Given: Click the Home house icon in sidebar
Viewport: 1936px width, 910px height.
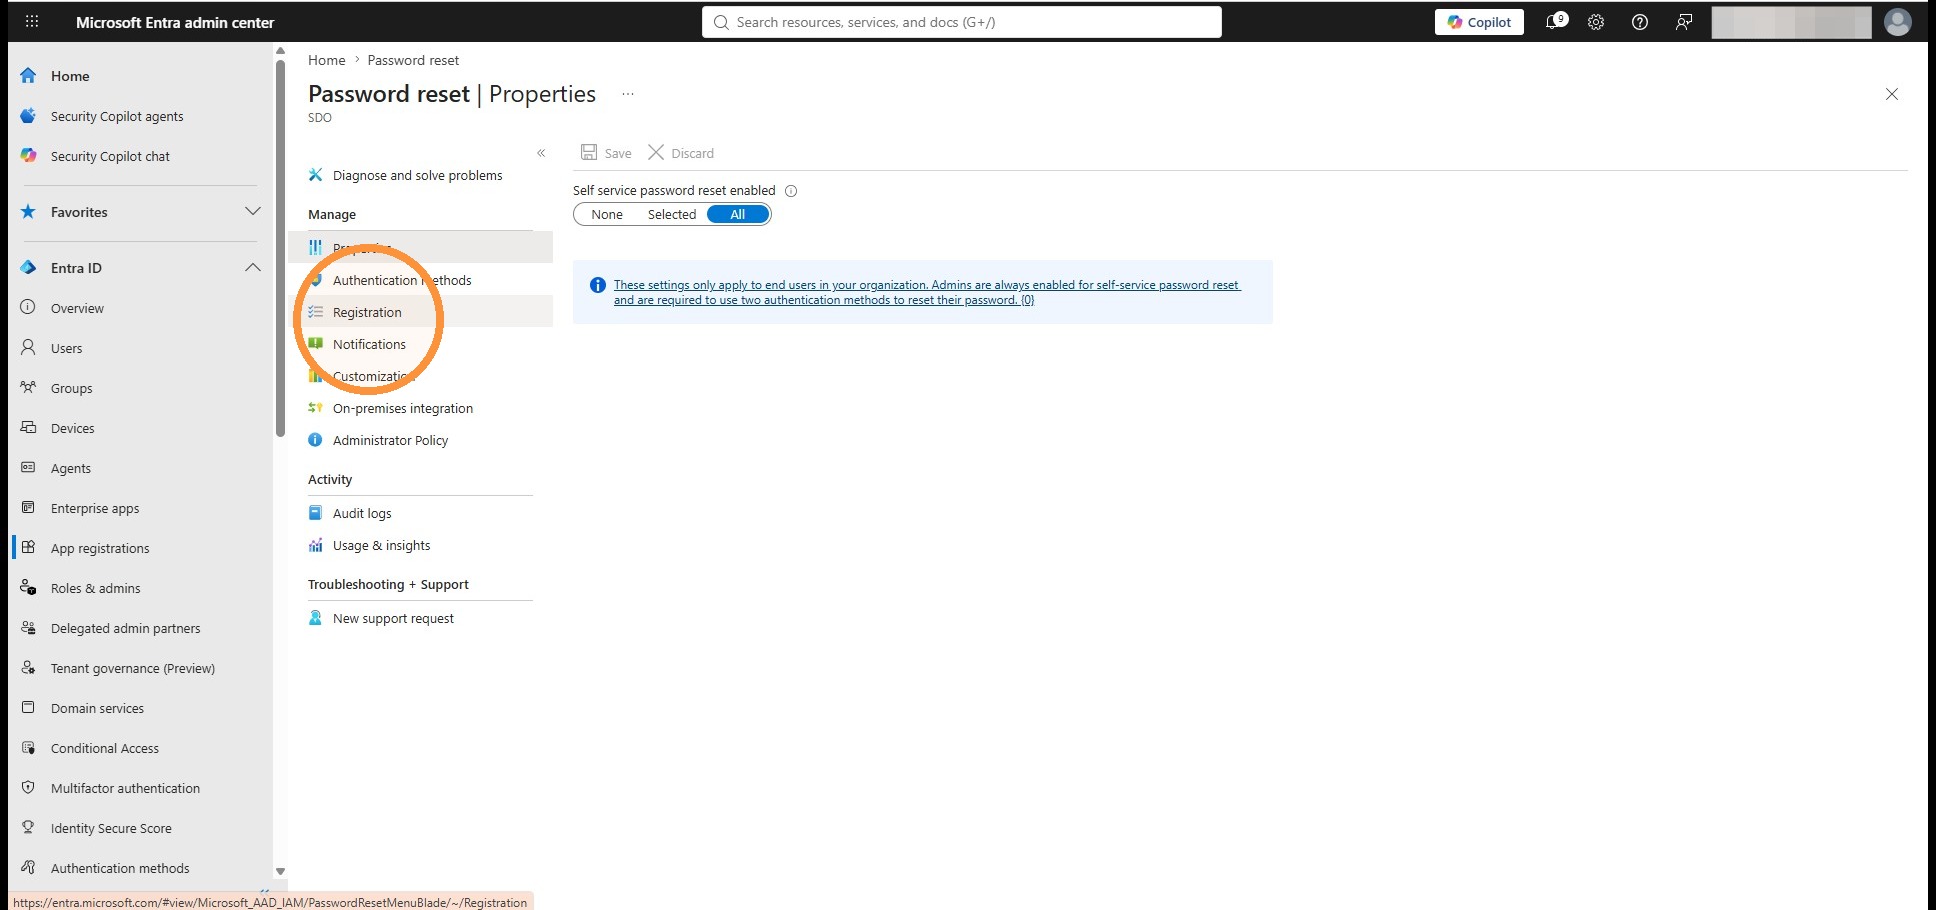Looking at the screenshot, I should [28, 76].
